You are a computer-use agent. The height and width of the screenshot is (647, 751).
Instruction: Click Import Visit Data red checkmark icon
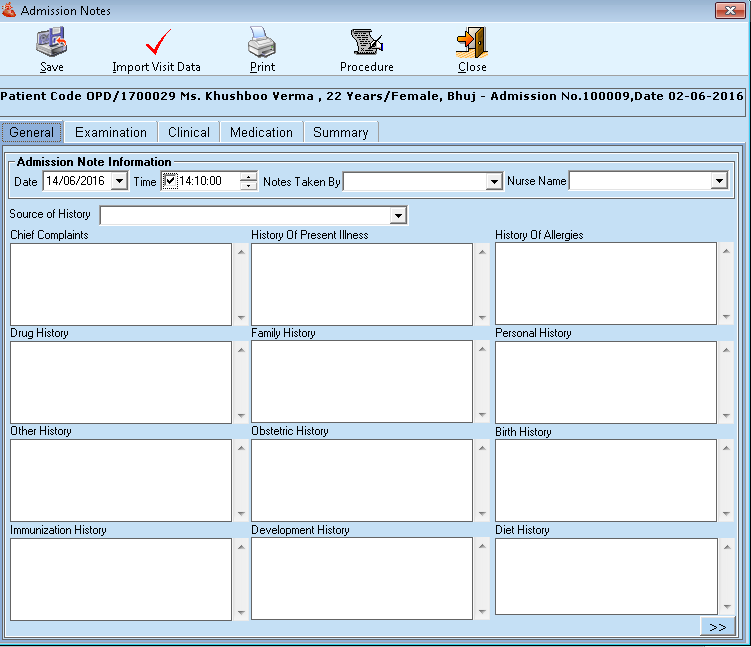157,44
